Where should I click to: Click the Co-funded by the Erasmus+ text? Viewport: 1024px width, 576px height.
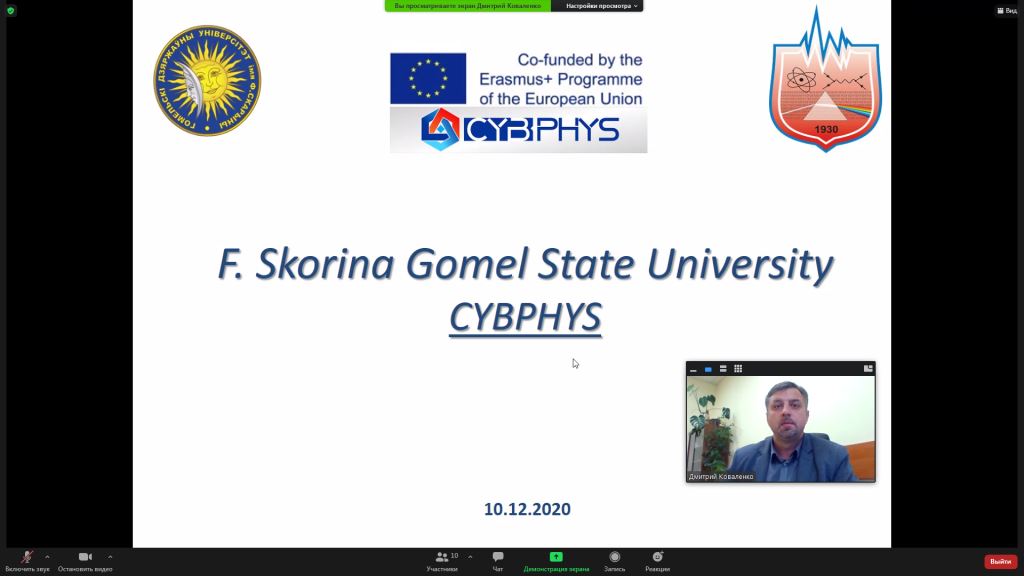560,79
